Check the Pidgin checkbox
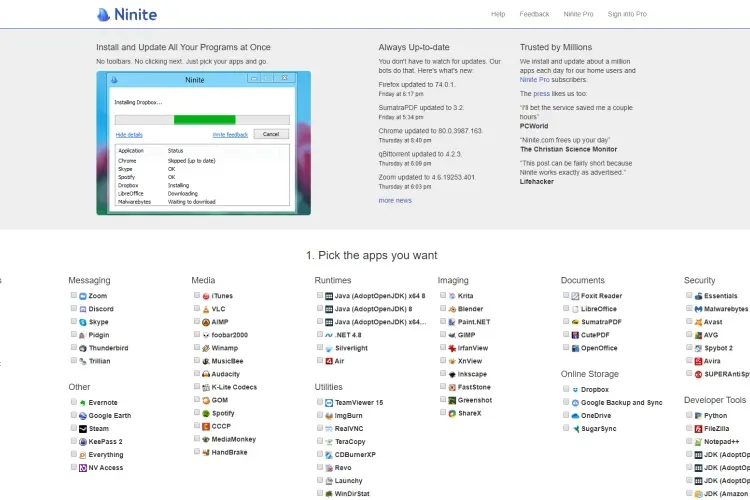 (74, 334)
